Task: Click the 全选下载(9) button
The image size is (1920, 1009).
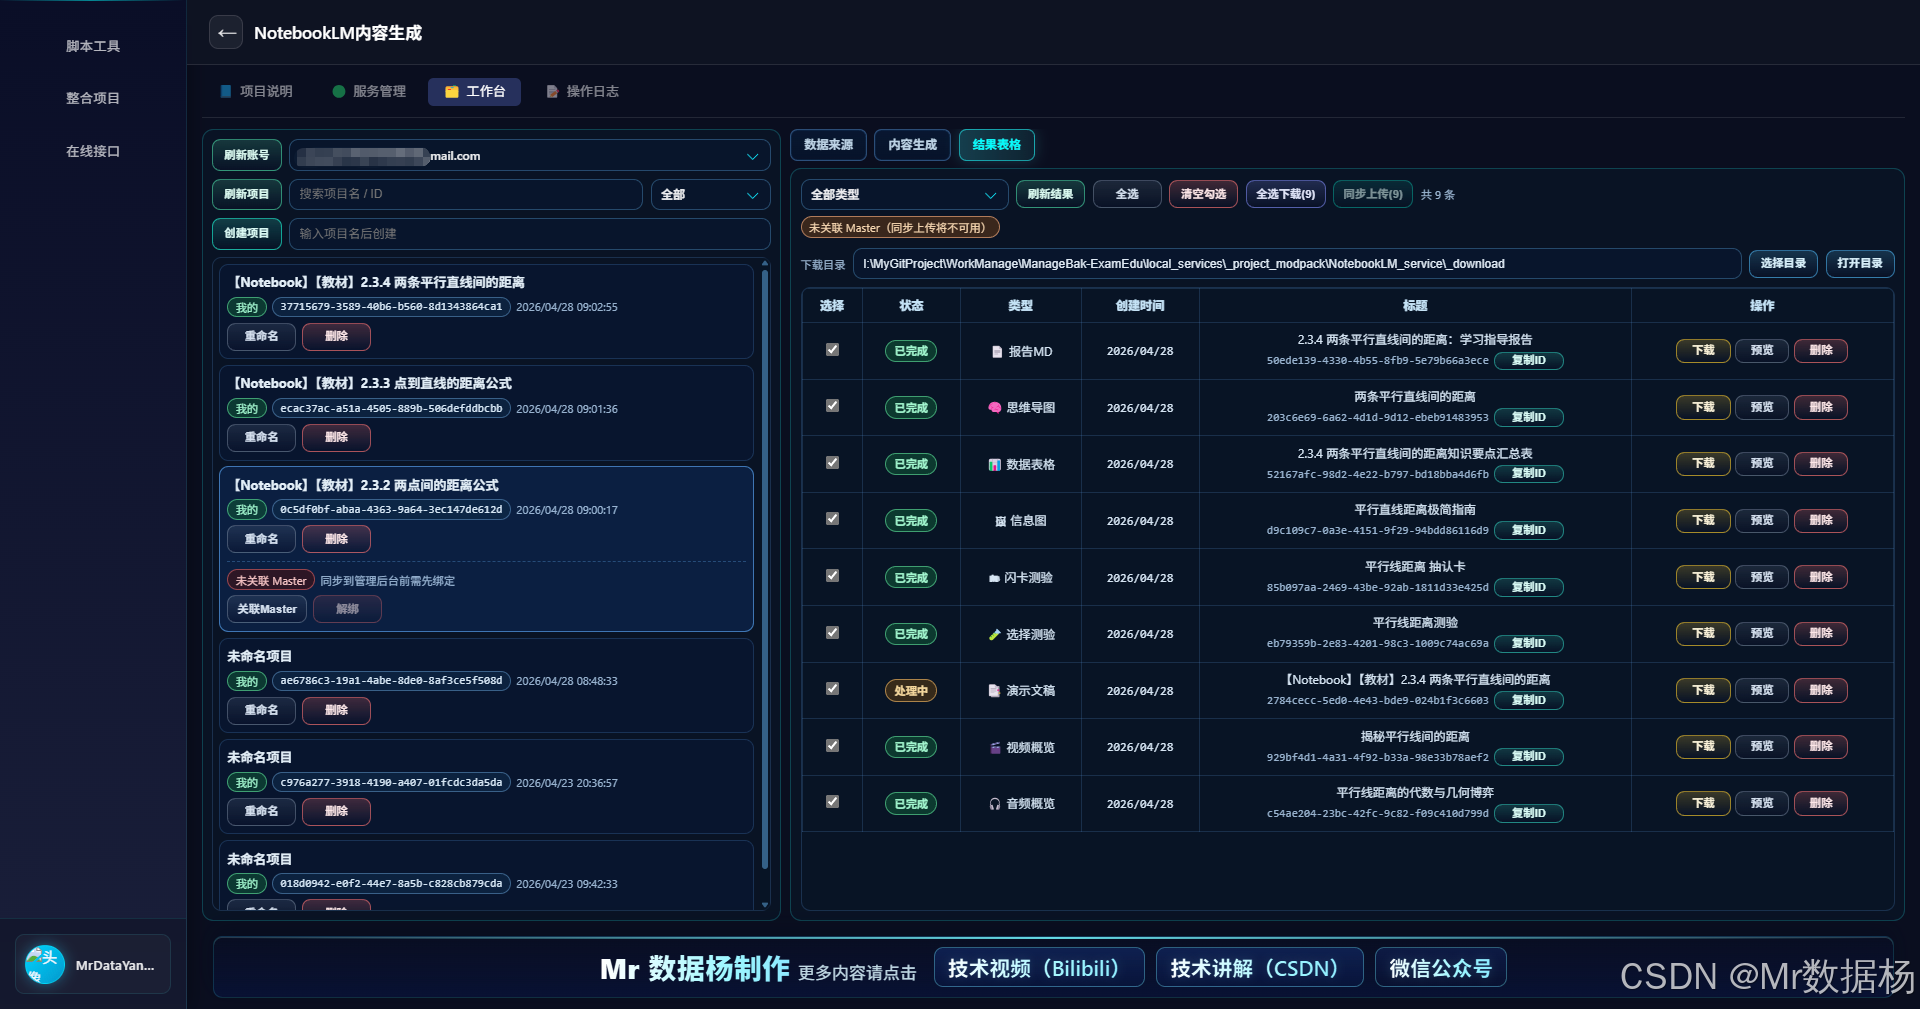Action: [x=1286, y=194]
